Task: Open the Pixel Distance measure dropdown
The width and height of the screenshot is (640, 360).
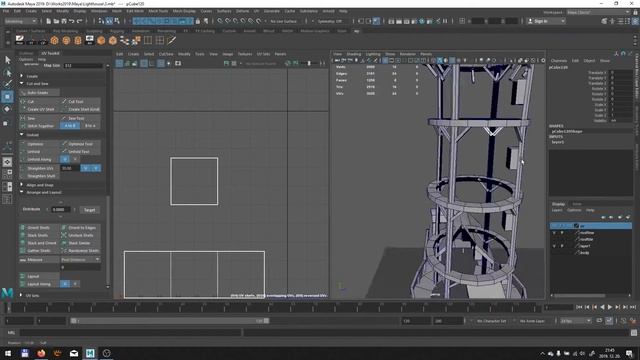Action: pos(80,260)
